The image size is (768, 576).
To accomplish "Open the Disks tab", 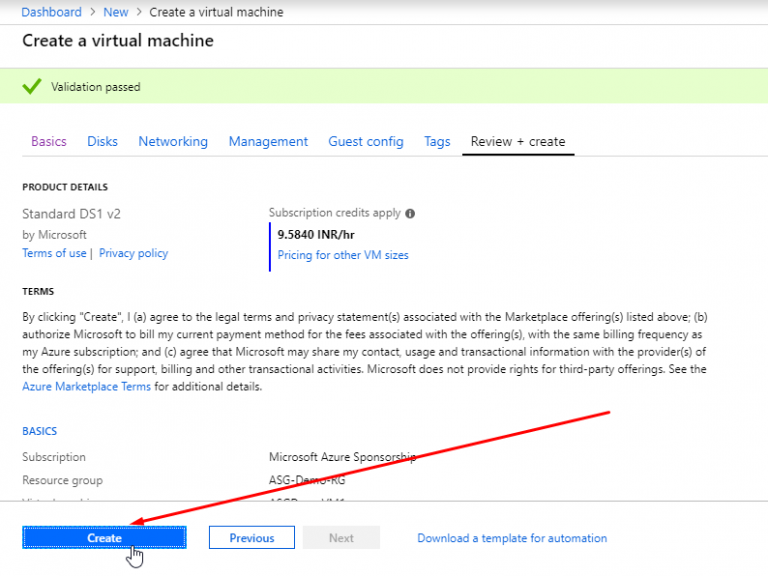I will click(x=102, y=141).
